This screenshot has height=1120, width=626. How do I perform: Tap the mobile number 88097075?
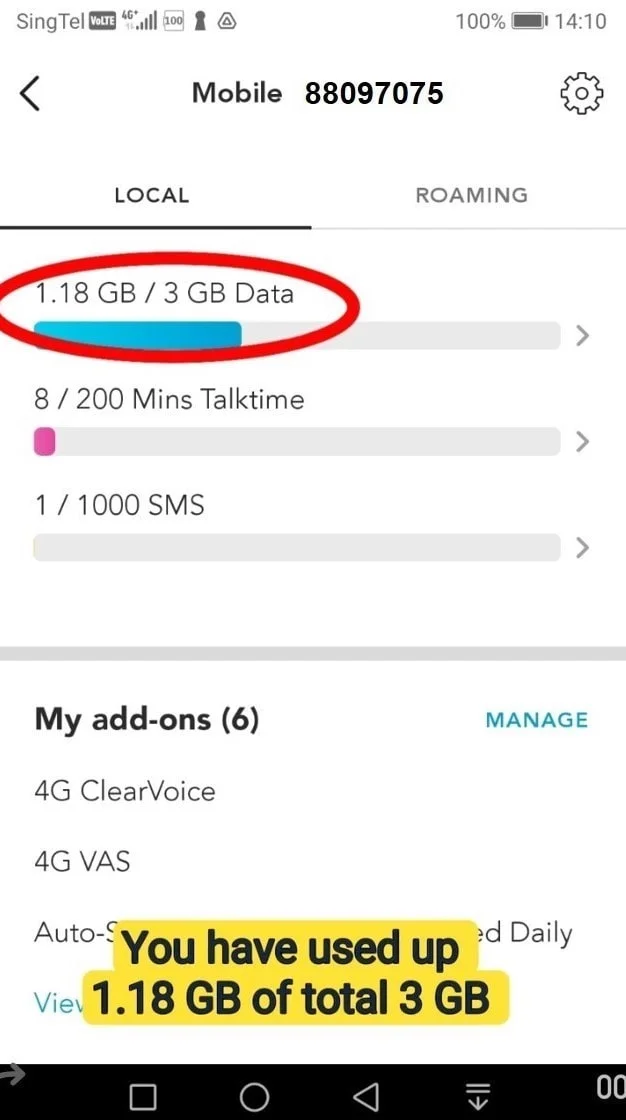(x=374, y=94)
